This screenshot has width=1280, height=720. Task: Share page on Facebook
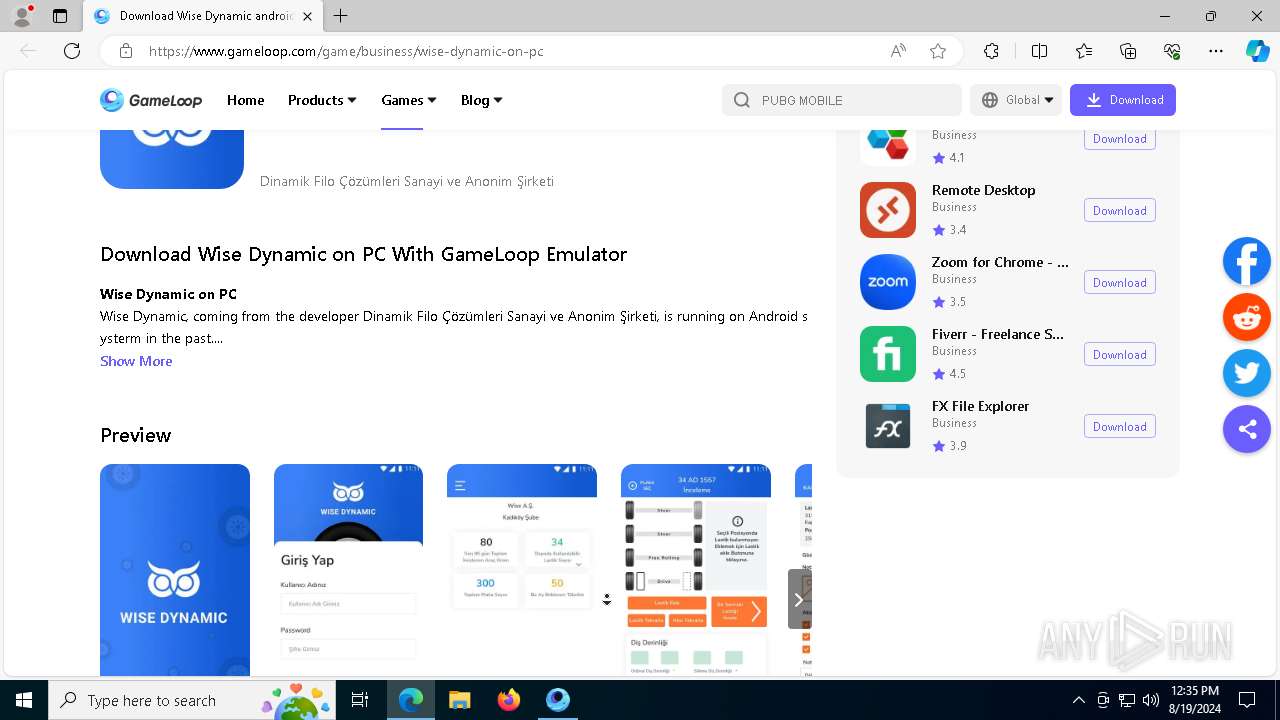coord(1247,262)
